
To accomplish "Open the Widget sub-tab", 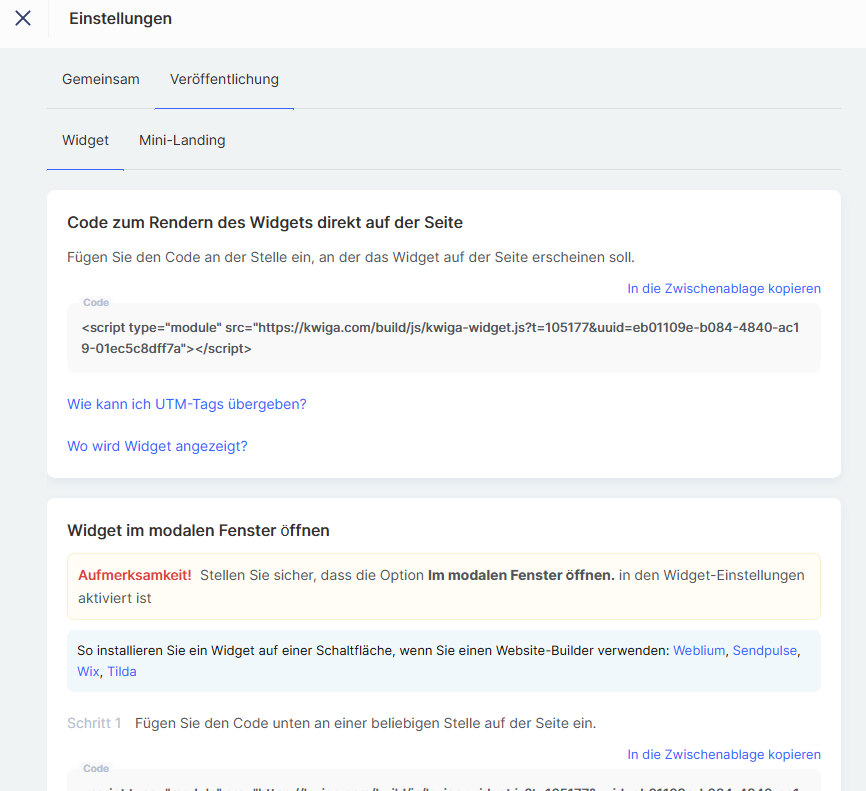I will coord(85,140).
